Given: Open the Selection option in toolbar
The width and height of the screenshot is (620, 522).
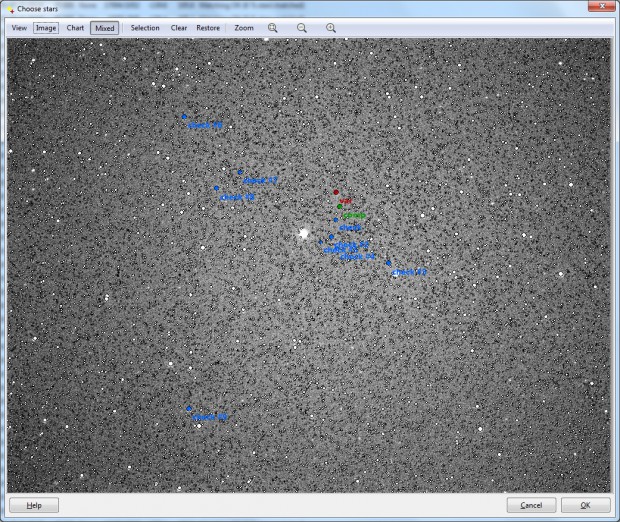Looking at the screenshot, I should point(145,28).
